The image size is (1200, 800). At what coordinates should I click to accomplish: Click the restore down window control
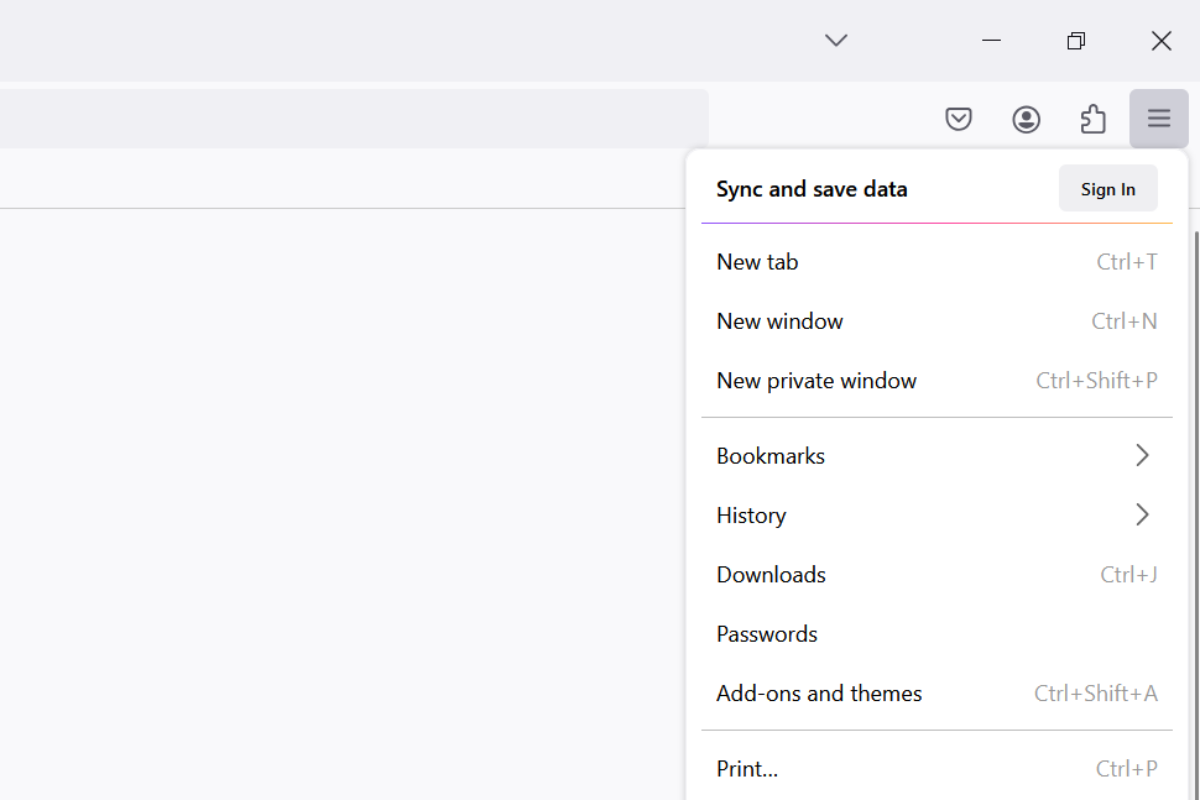point(1076,40)
